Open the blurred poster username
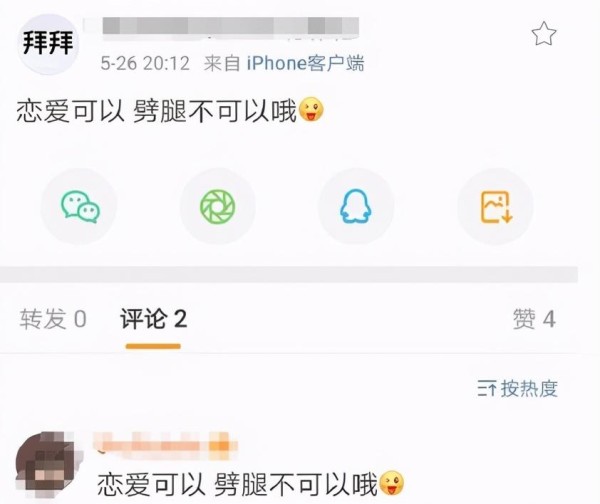The image size is (600, 504). tap(231, 28)
